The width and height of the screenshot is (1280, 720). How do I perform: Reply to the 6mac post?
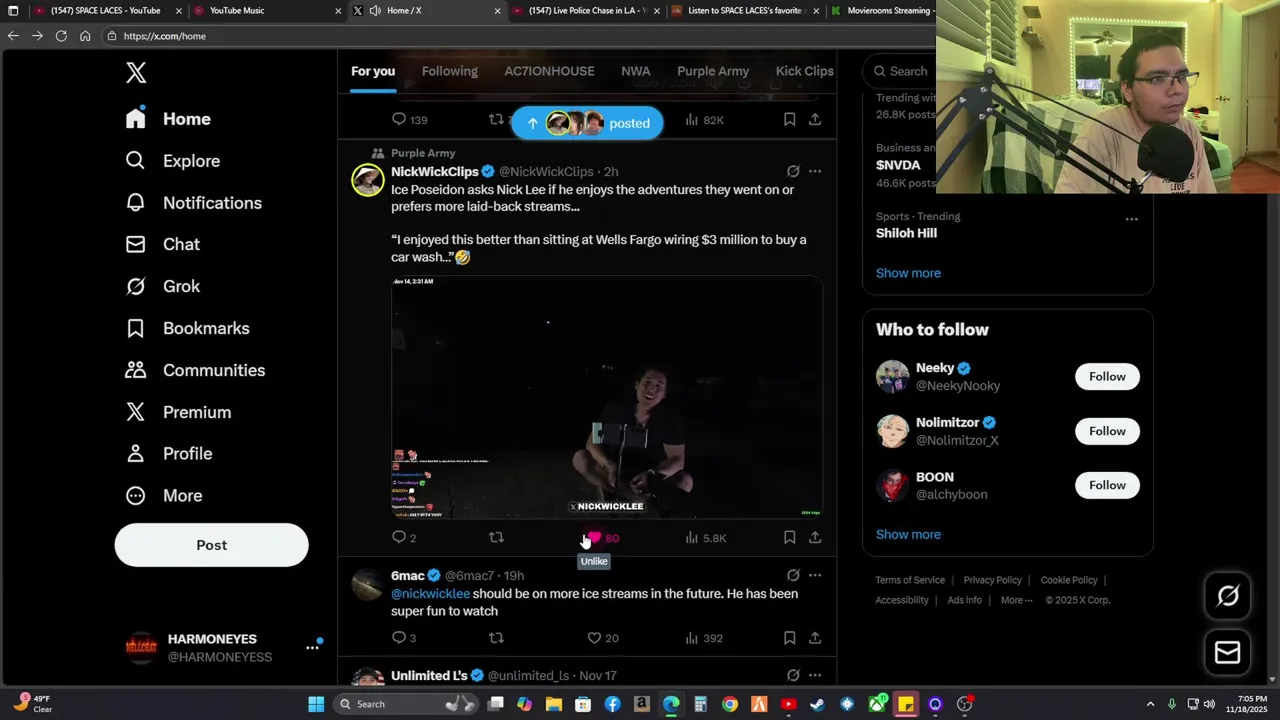[404, 638]
